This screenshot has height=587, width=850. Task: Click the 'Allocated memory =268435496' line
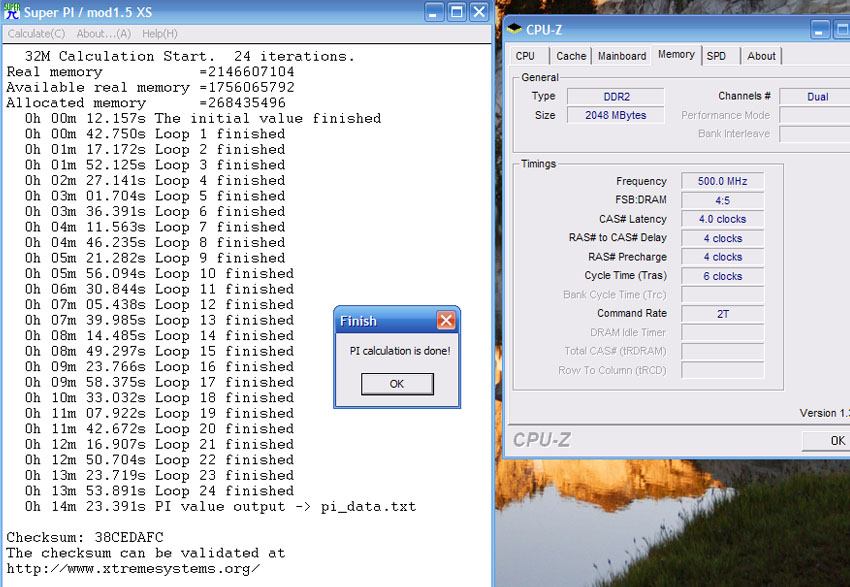146,103
